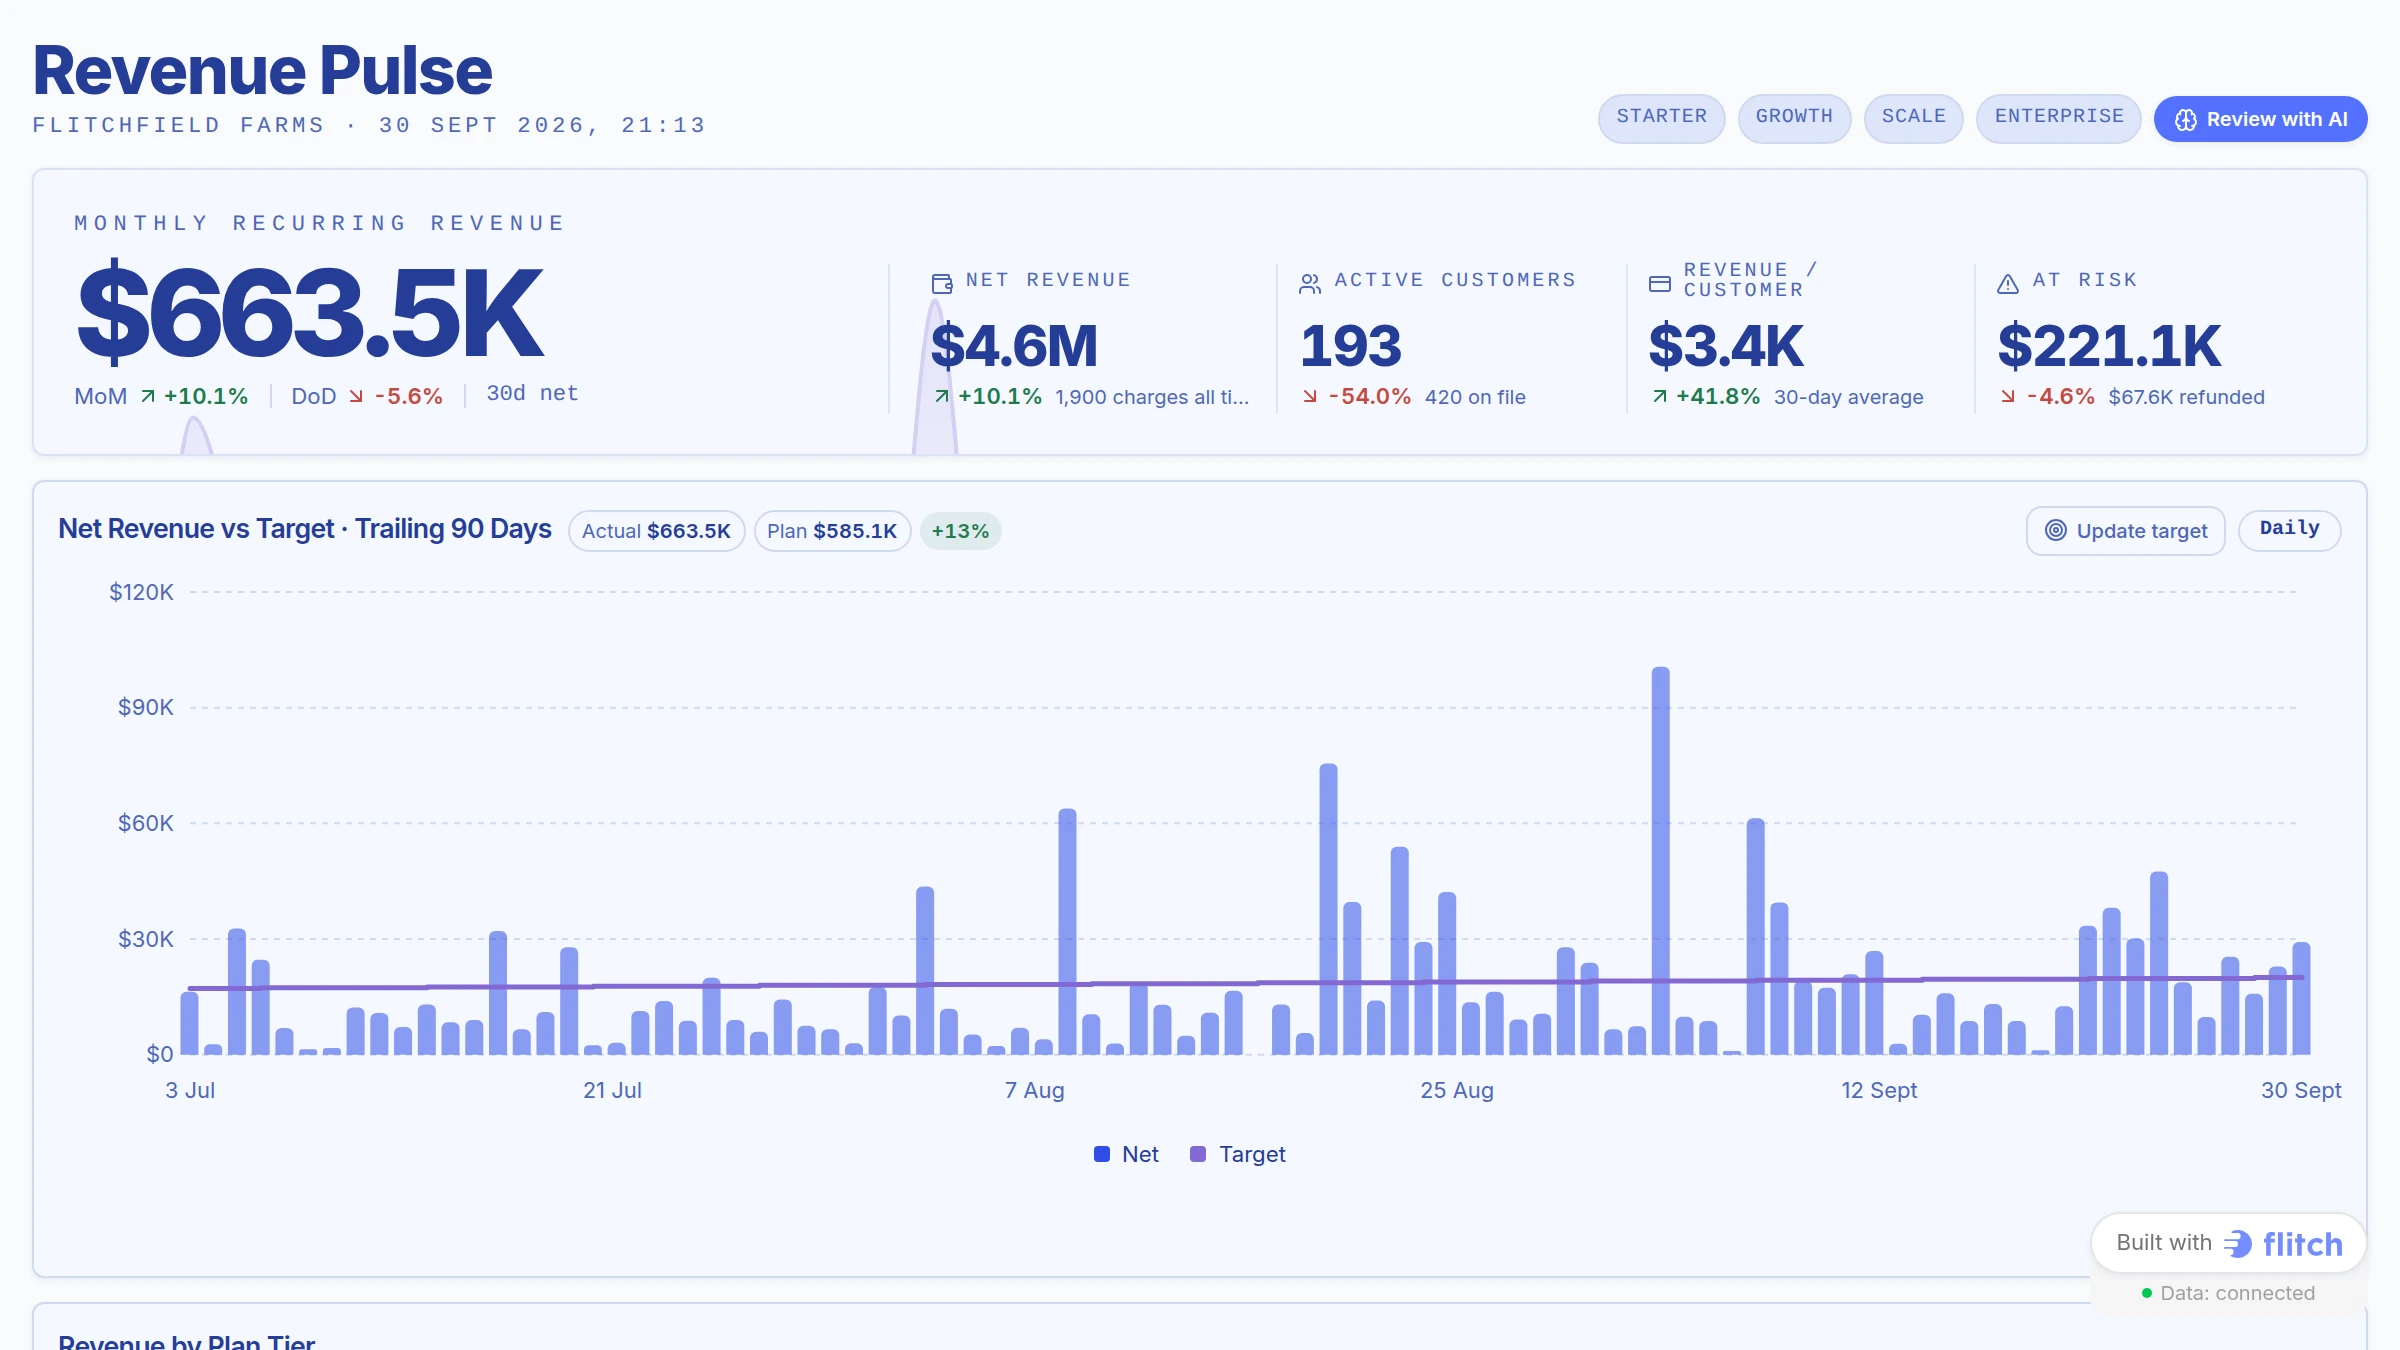Click the tallest bar in the chart

pyautogui.click(x=1660, y=860)
